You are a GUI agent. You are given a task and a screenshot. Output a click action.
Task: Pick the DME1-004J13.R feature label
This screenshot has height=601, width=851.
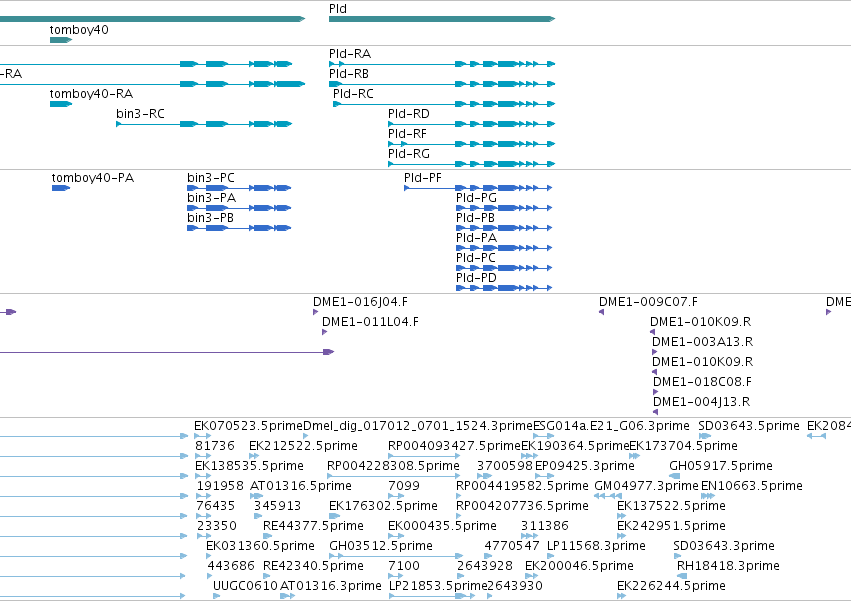click(702, 402)
